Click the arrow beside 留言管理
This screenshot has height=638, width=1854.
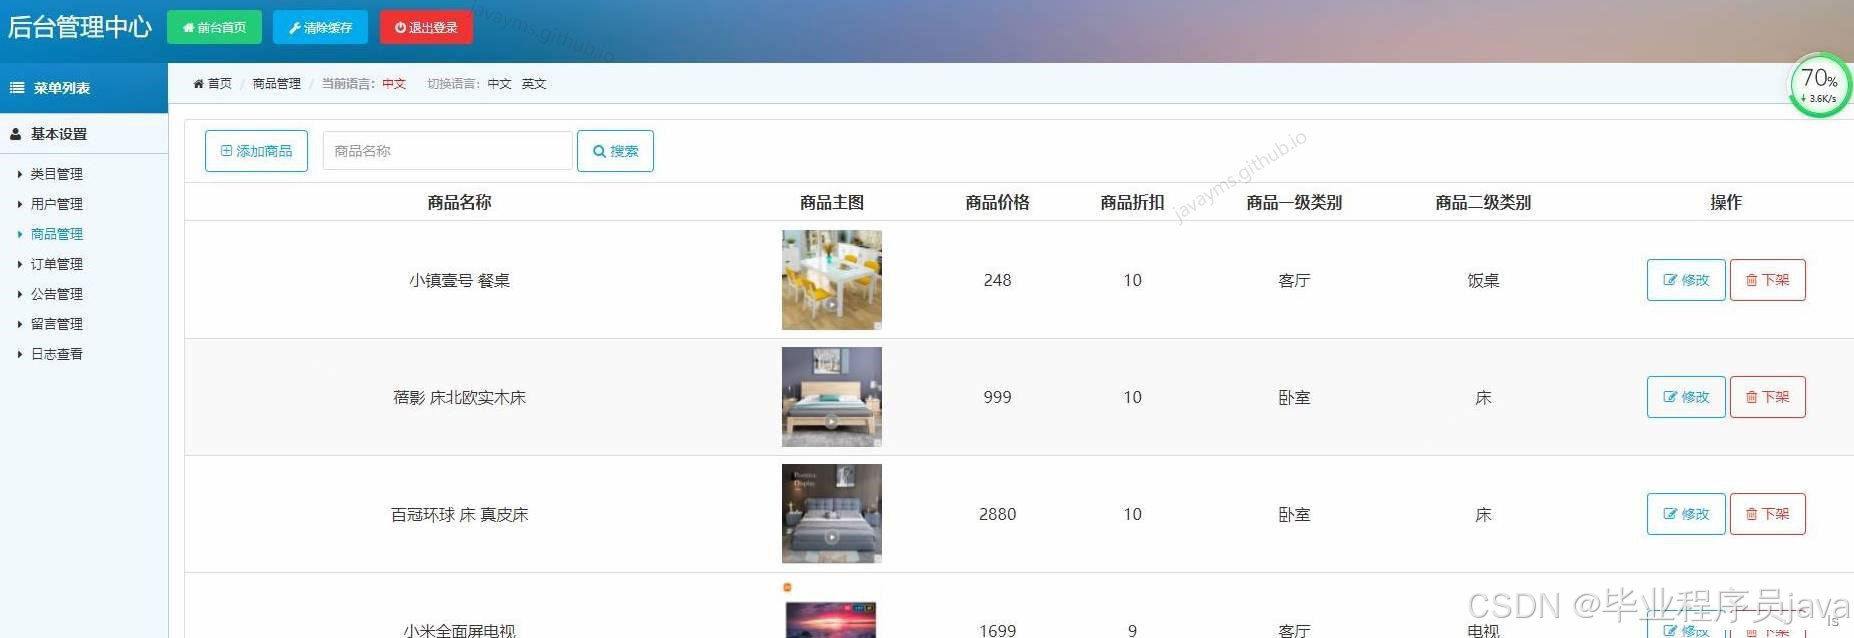tap(20, 324)
